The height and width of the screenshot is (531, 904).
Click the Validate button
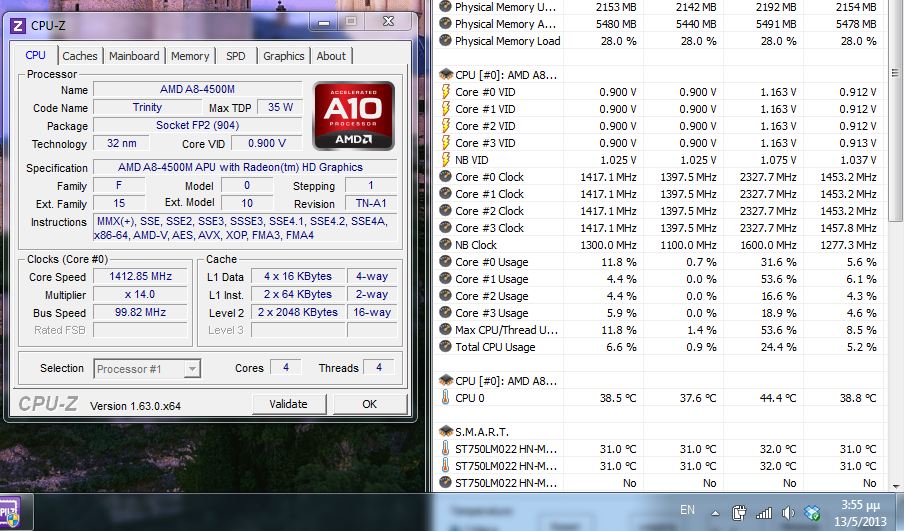(x=288, y=404)
